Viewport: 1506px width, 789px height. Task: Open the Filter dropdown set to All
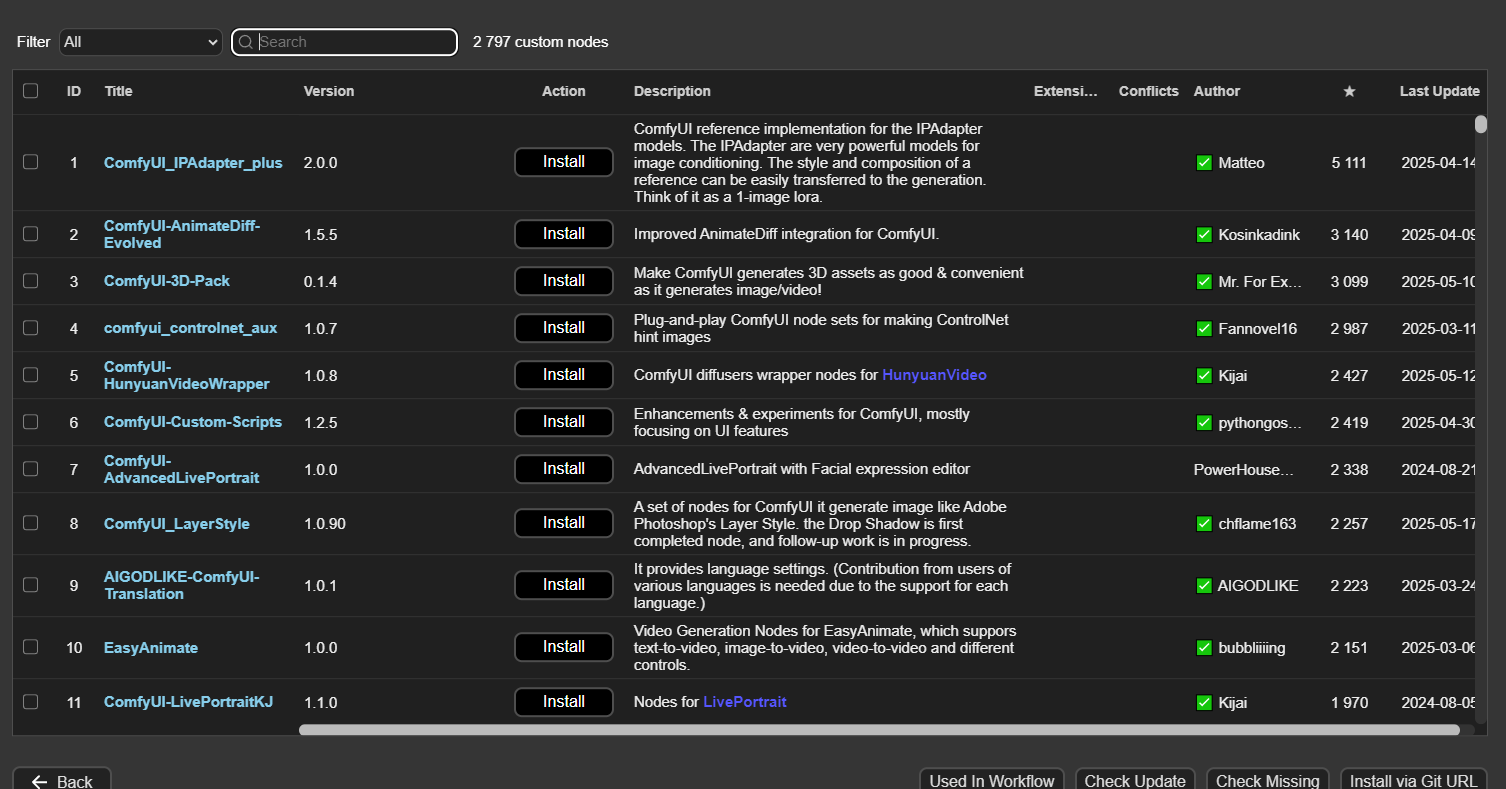tap(141, 42)
